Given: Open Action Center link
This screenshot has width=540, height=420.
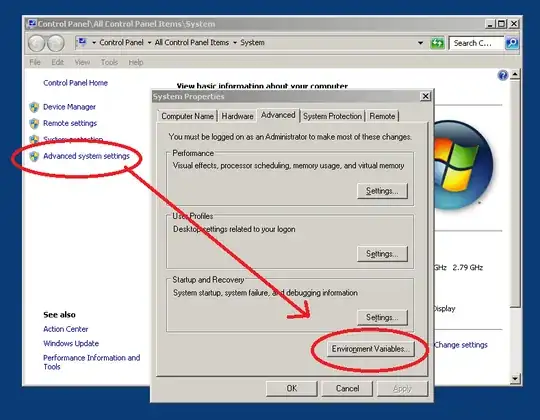Looking at the screenshot, I should pos(65,329).
